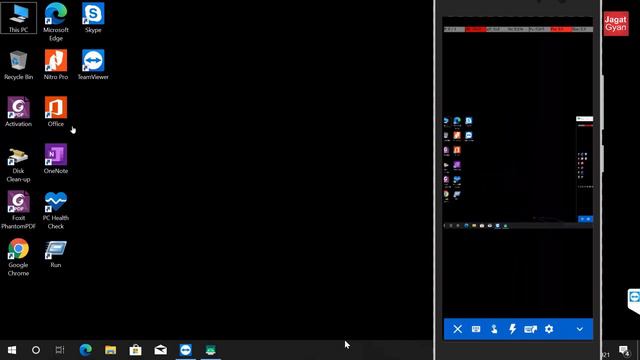Select the TeamViewer desktop shortcut
Viewport: 640px width, 360px height.
point(93,65)
